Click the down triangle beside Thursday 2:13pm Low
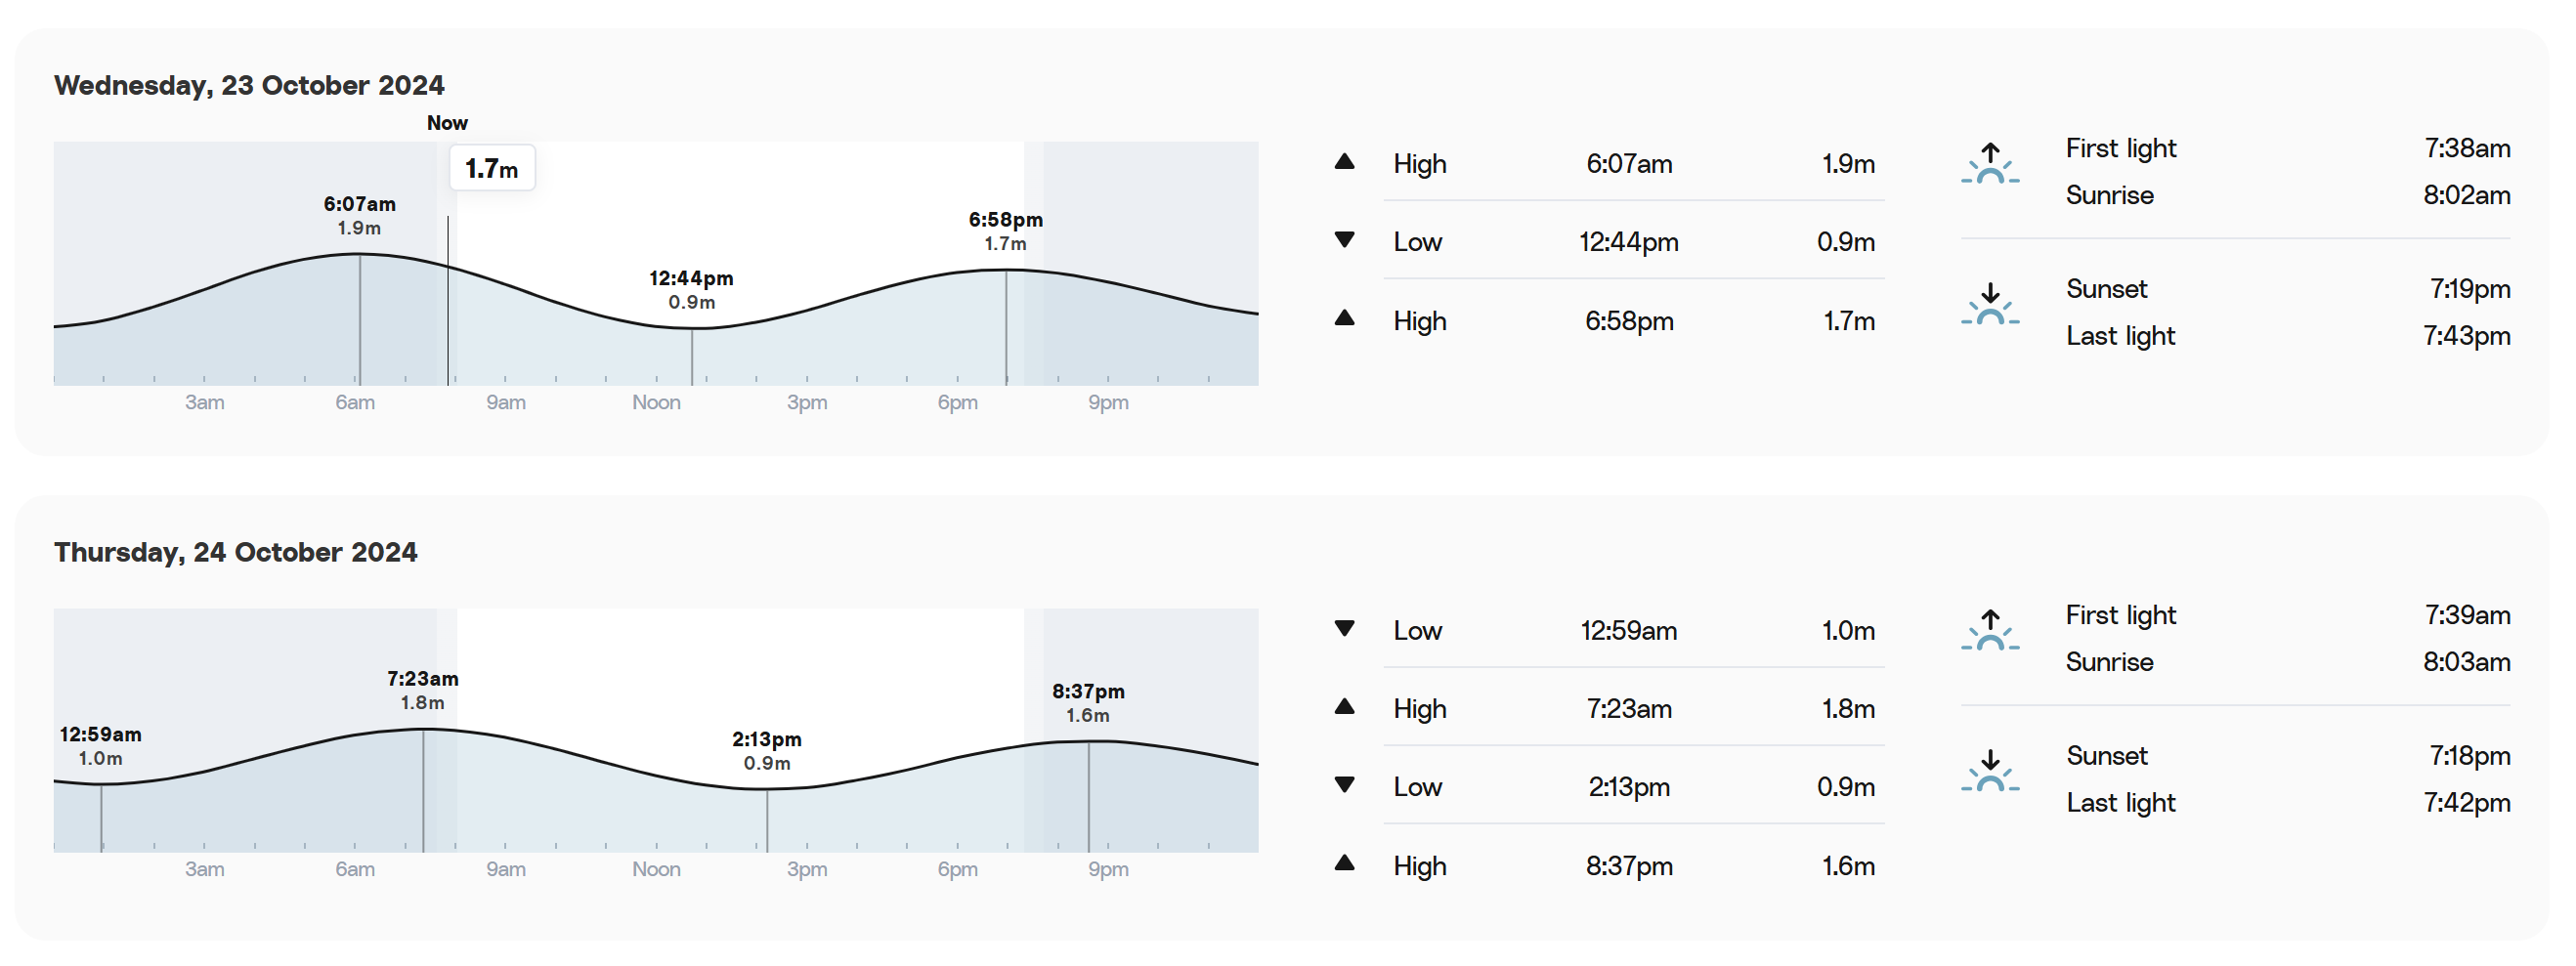The image size is (2576, 966). [1345, 785]
